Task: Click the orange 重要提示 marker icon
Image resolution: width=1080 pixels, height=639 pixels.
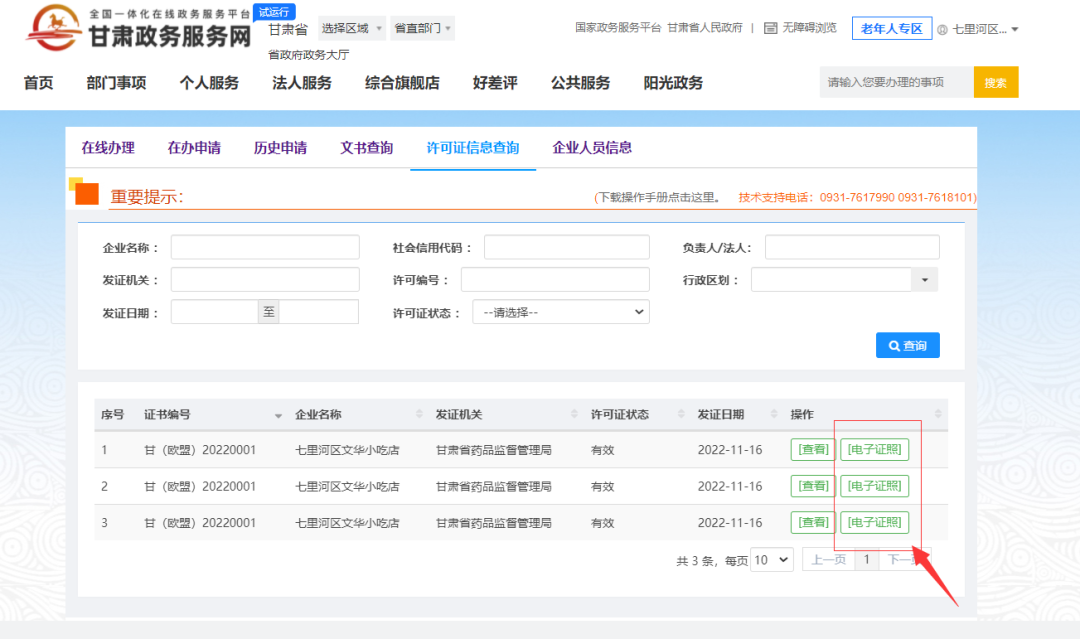Action: 86,192
